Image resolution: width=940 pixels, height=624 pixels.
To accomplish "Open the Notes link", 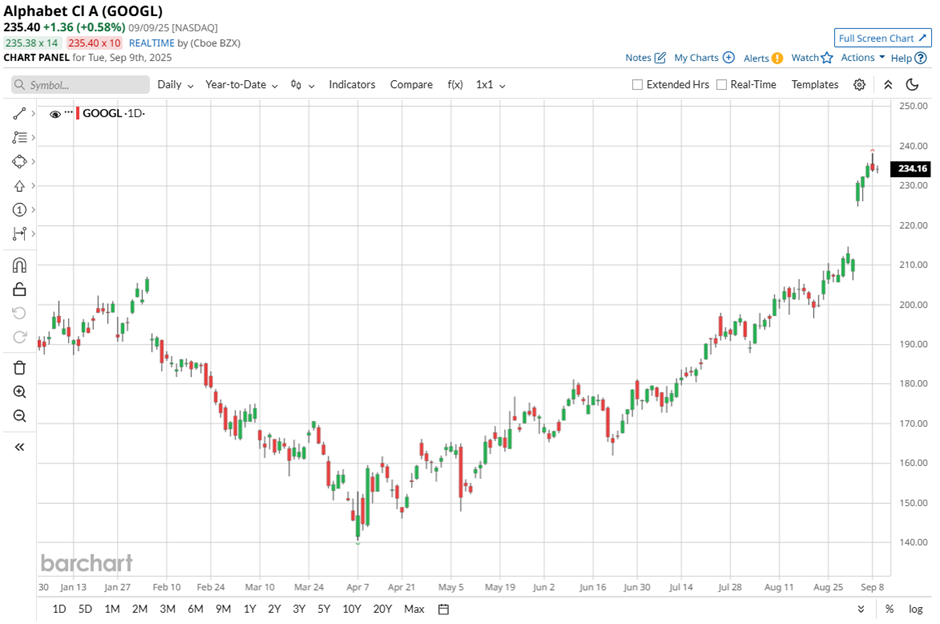I will (x=645, y=58).
